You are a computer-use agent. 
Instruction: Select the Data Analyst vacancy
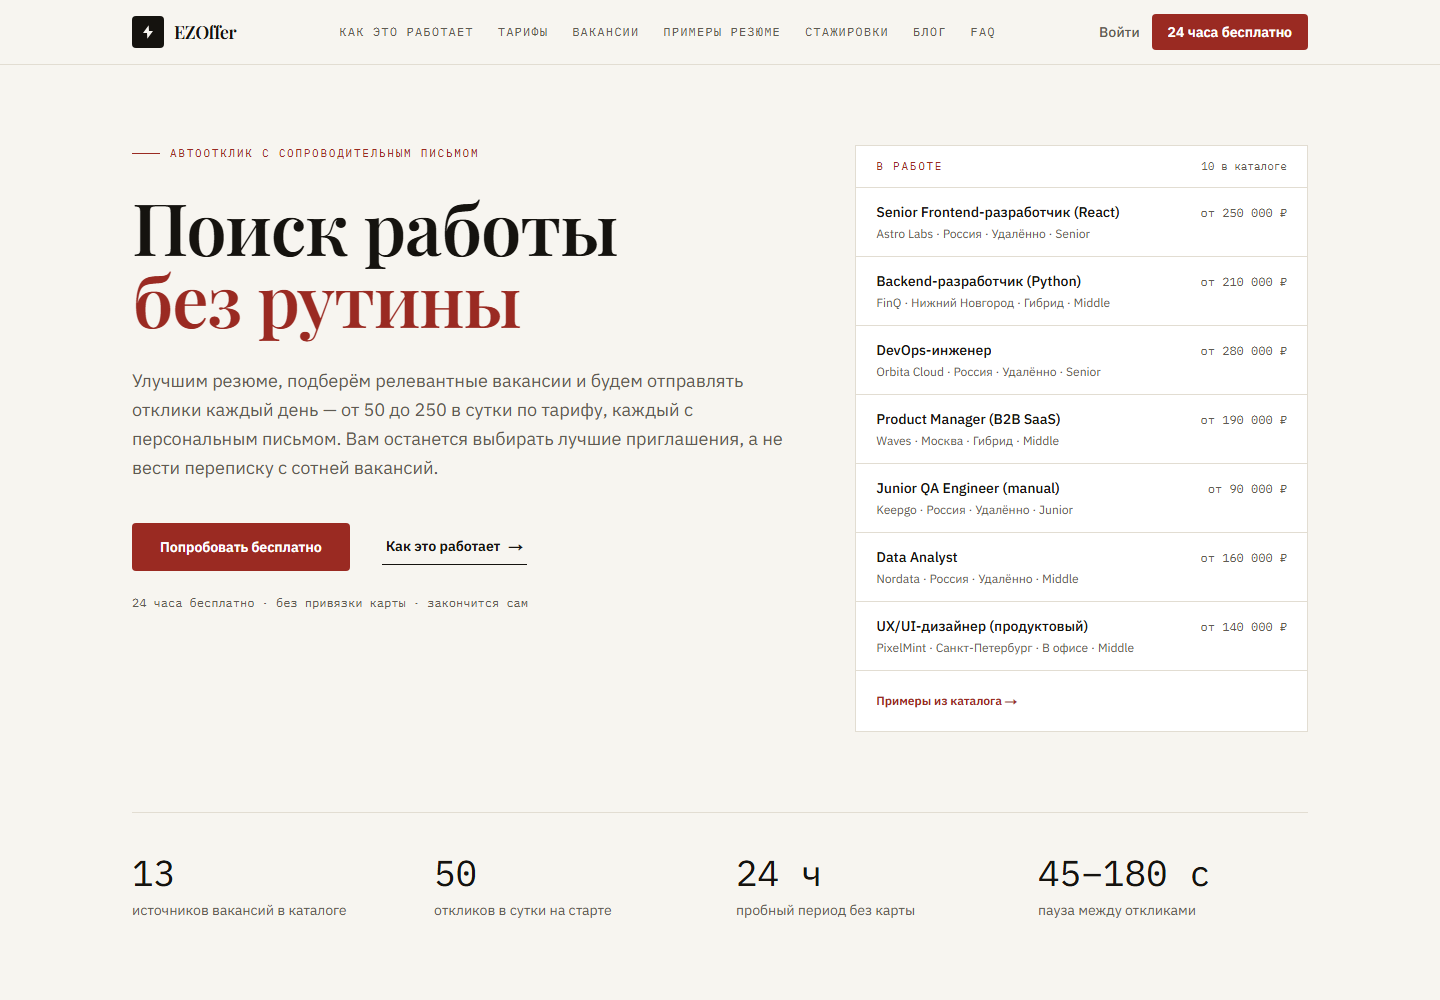1081,567
